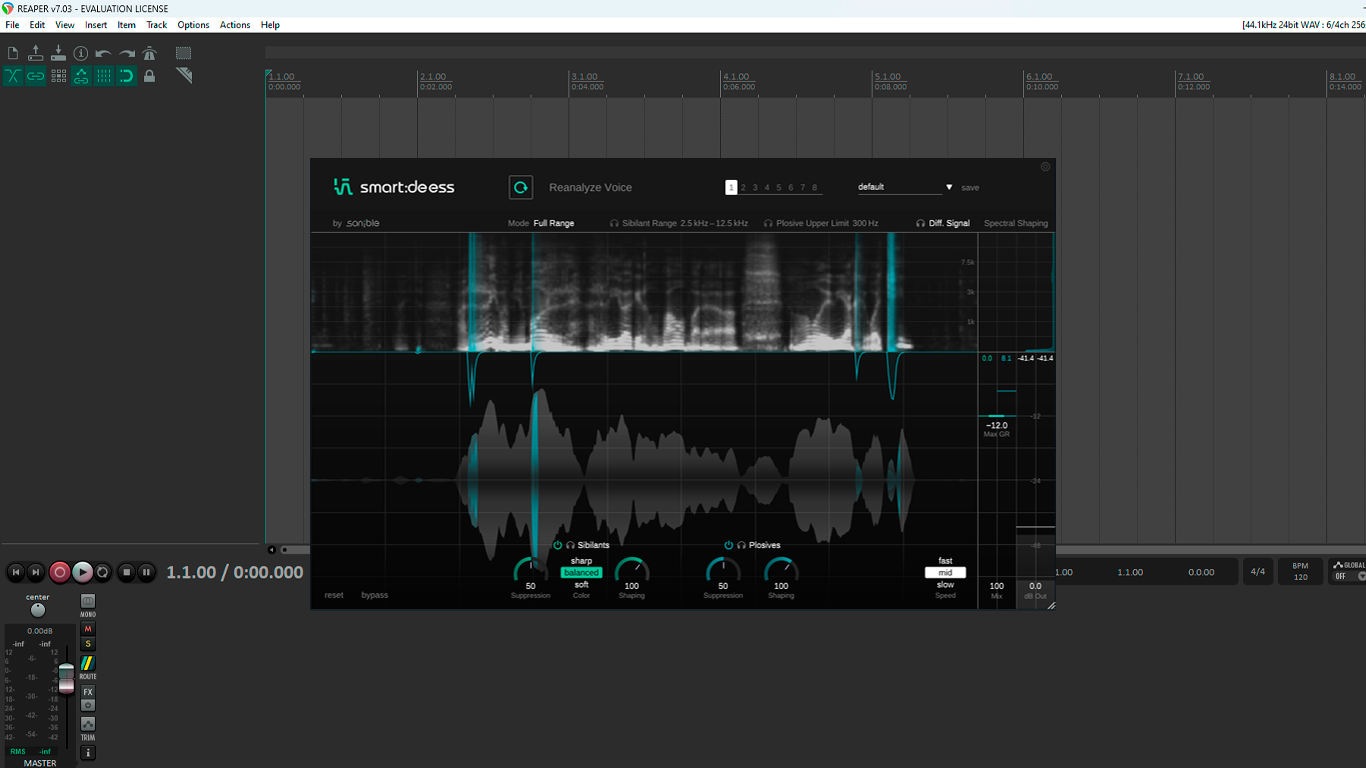Open the View menu
This screenshot has height=768, width=1366.
65,25
